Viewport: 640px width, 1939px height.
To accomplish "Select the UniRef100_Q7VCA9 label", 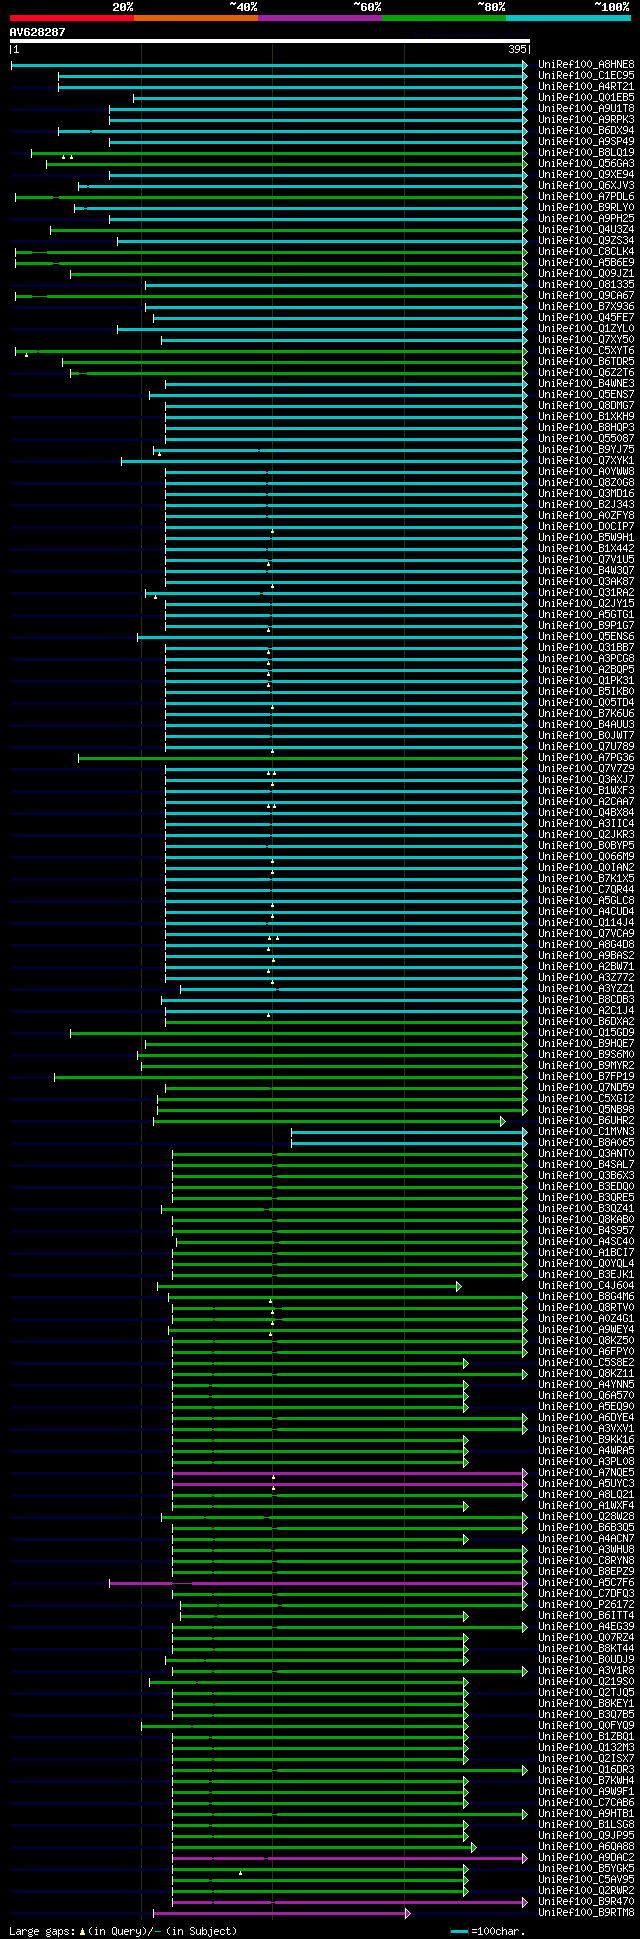I will [x=586, y=933].
